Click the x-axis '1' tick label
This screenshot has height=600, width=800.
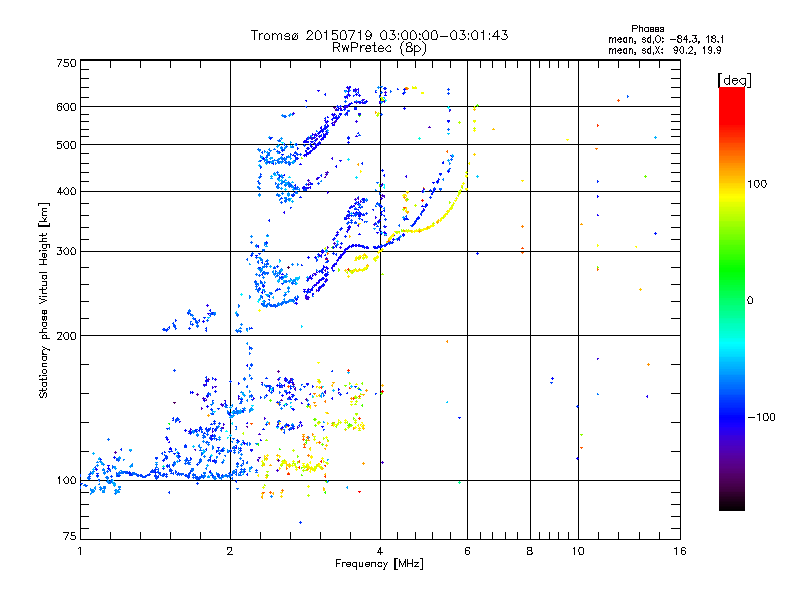80,551
